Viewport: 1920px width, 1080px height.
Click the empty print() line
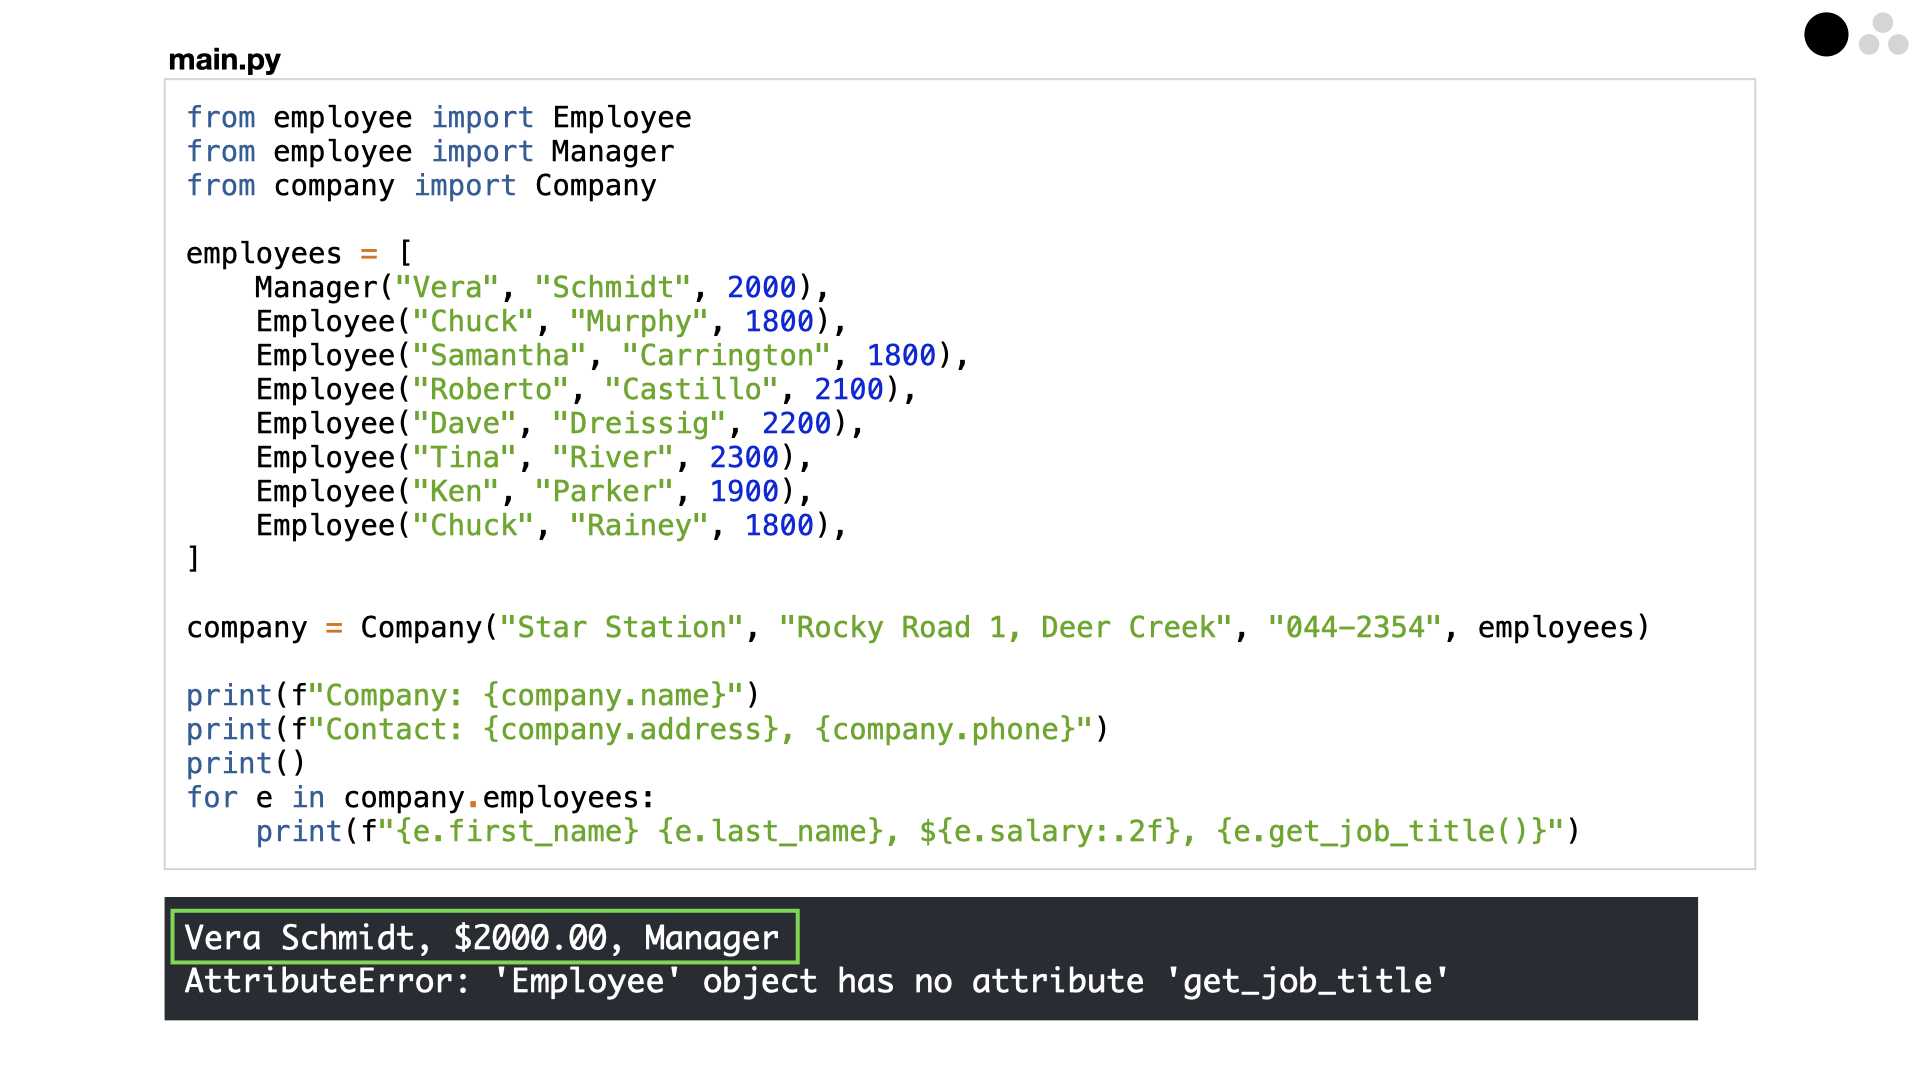(246, 764)
